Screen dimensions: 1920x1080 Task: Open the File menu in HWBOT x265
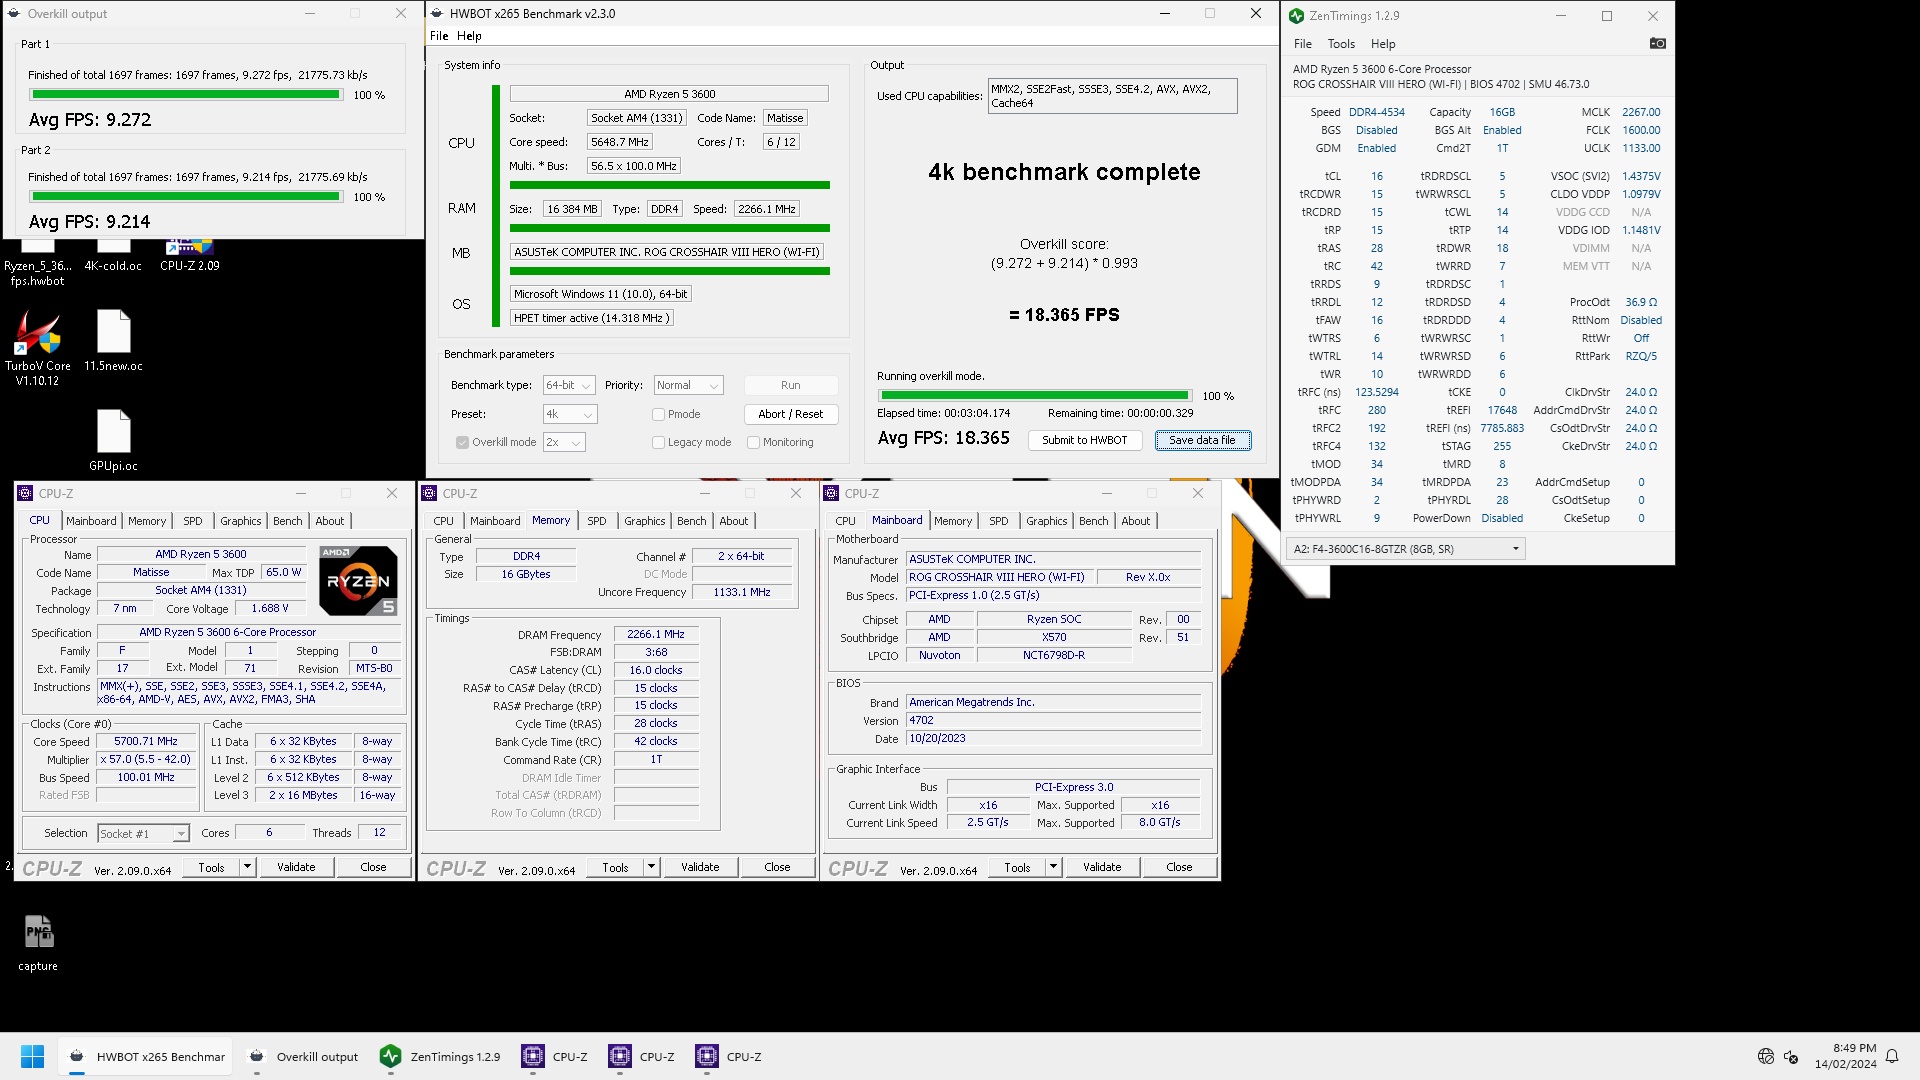[x=439, y=36]
